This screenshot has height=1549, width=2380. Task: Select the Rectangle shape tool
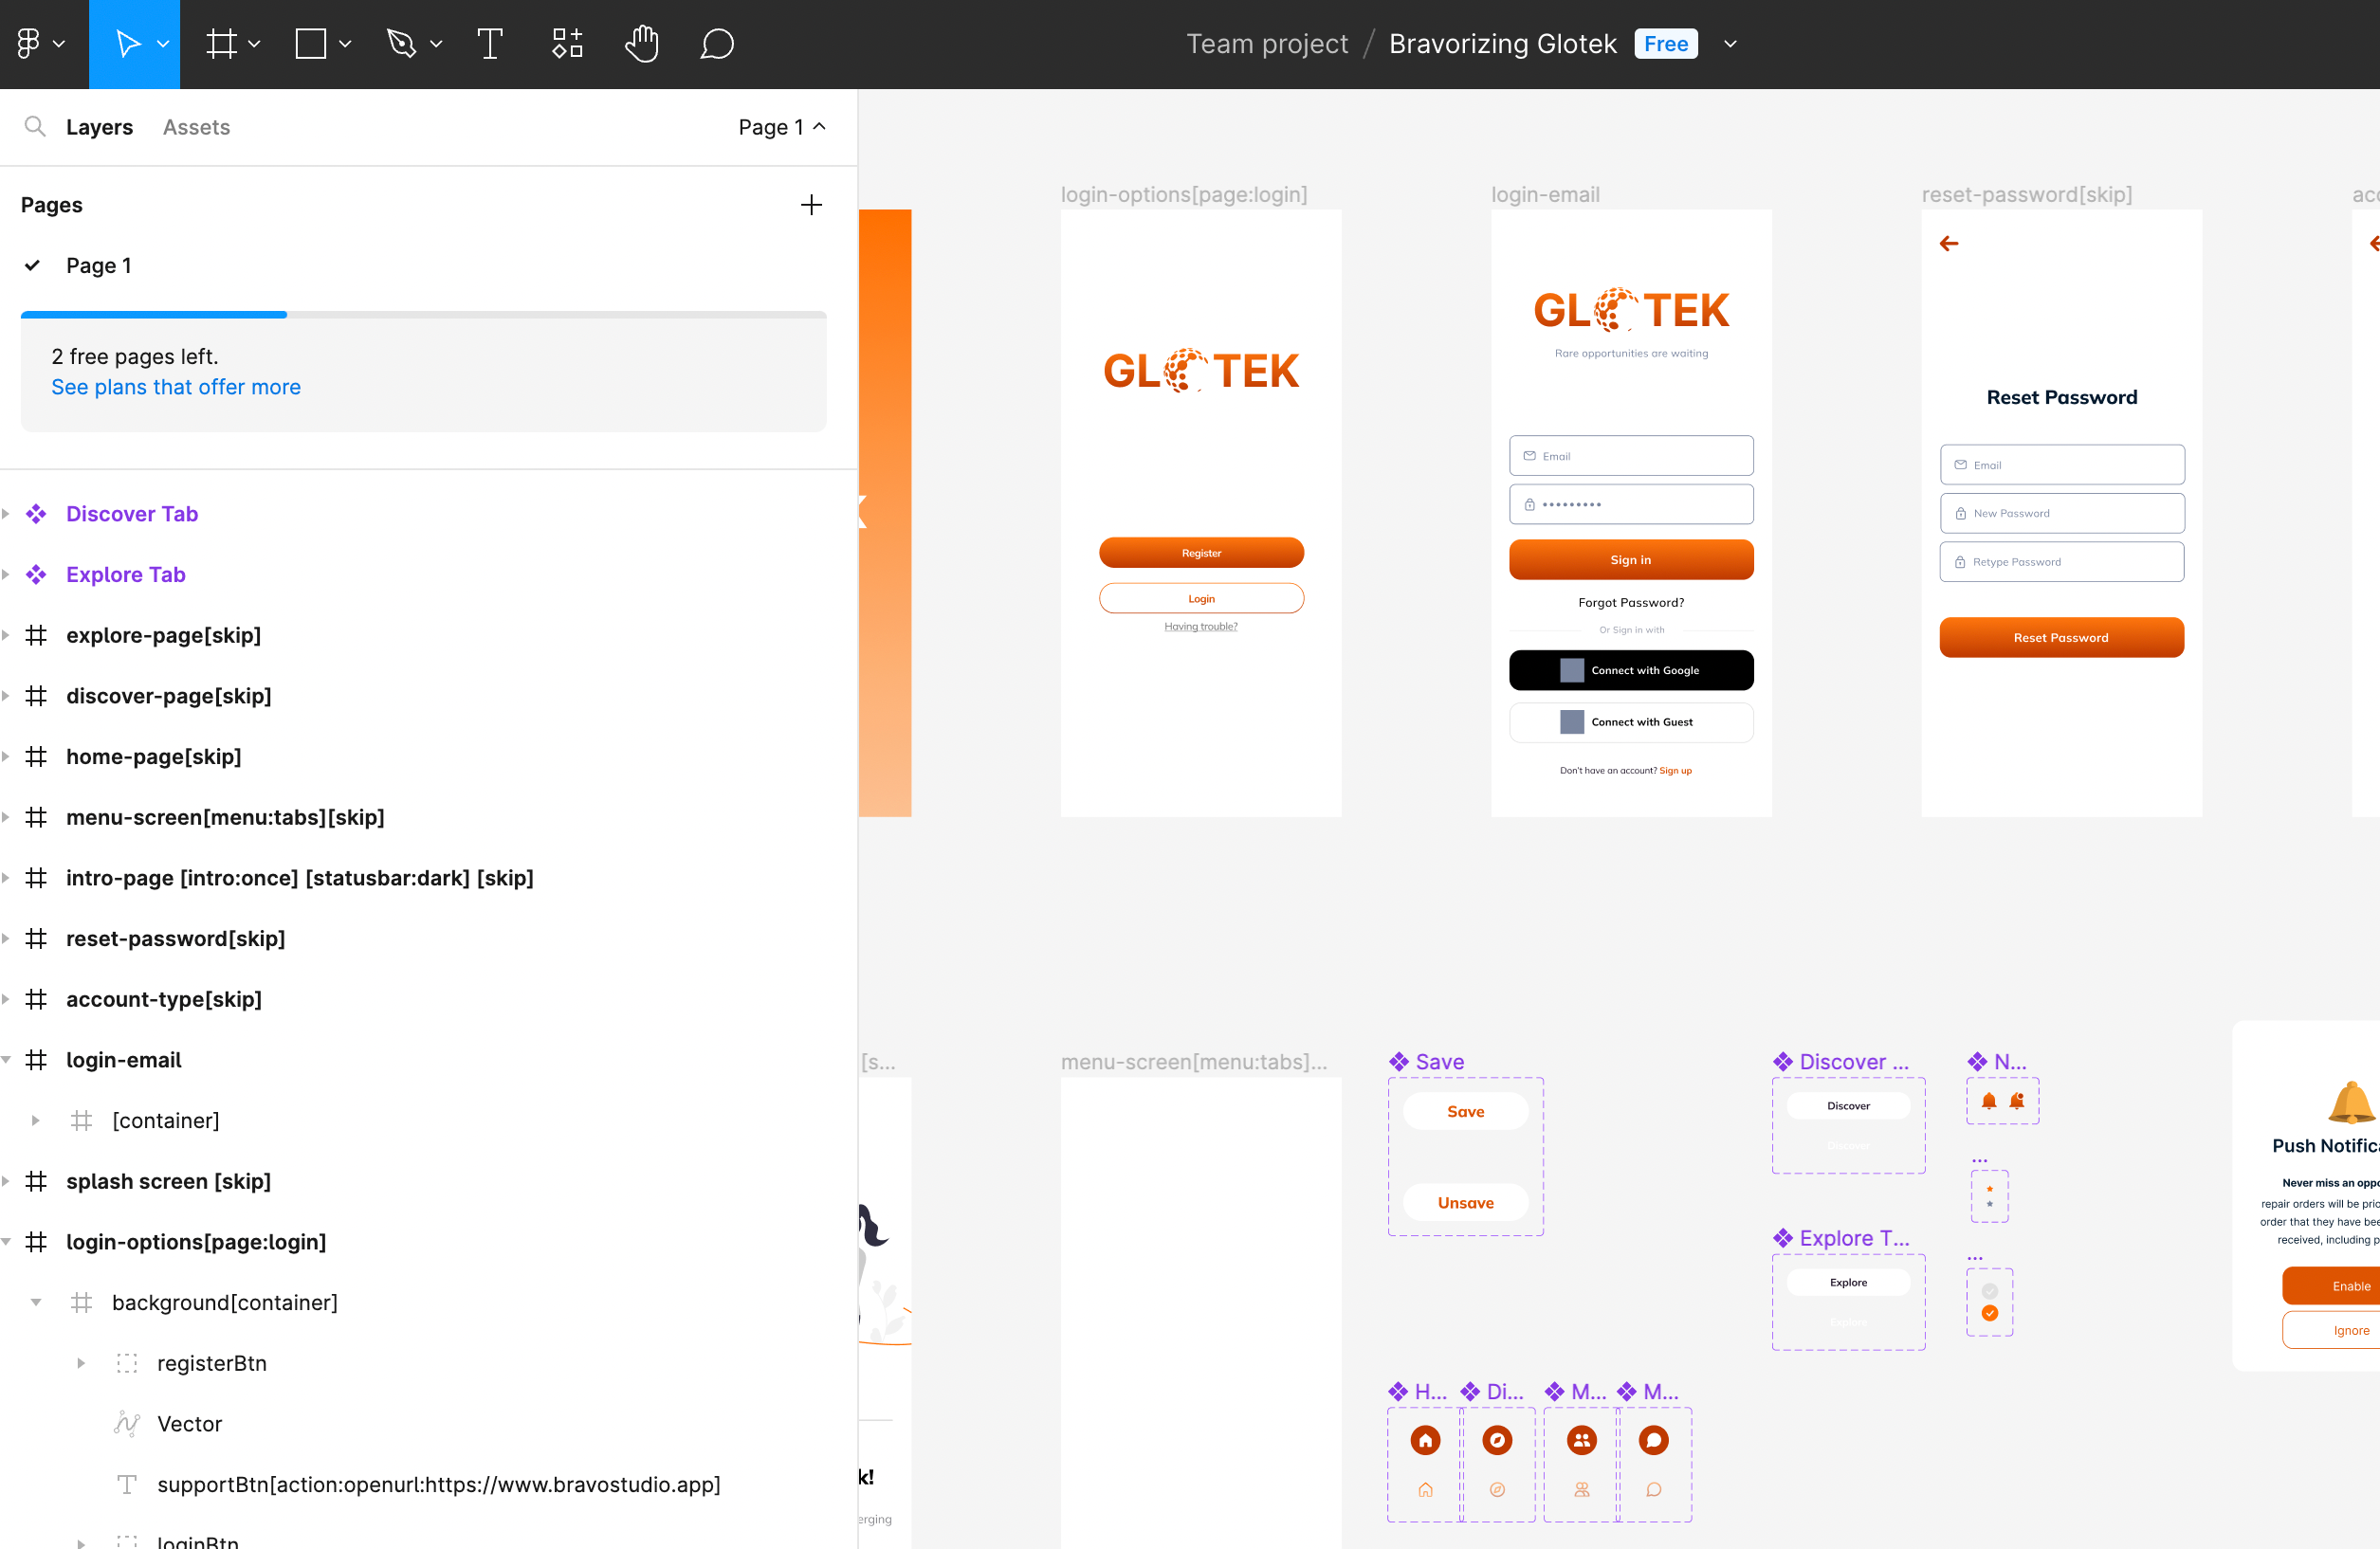pos(311,44)
